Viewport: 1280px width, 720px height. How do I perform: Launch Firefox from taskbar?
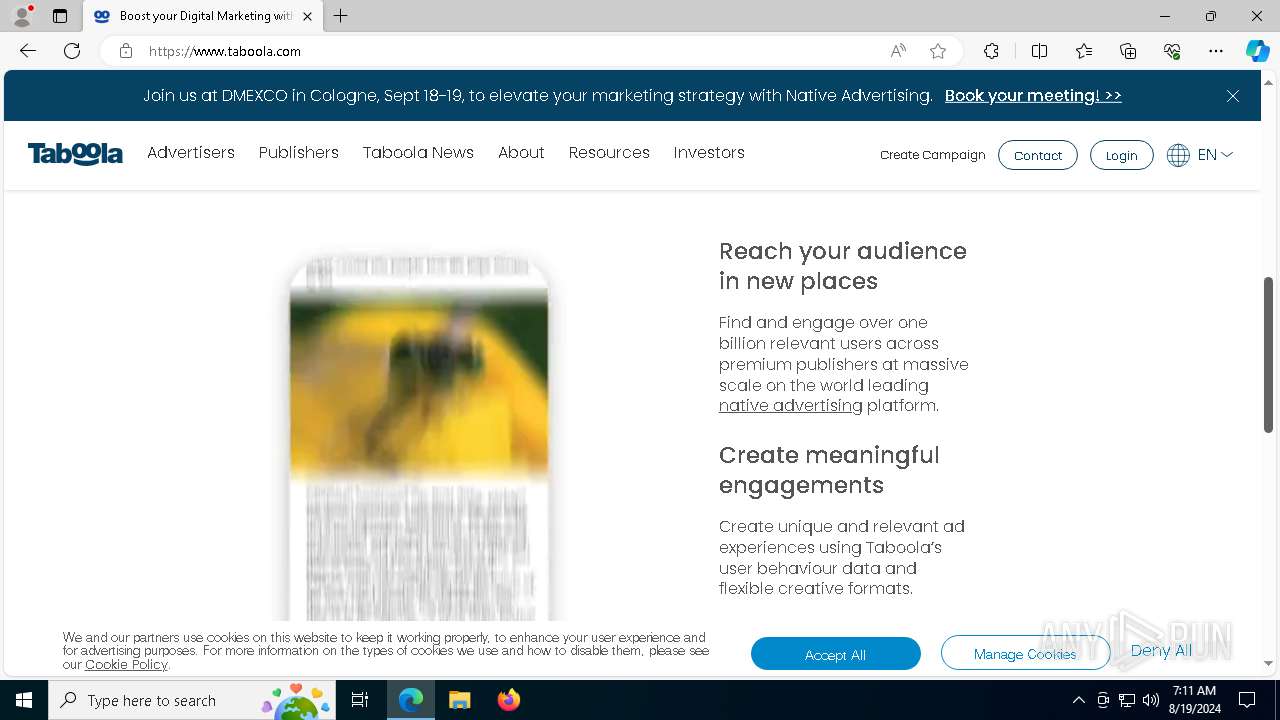point(508,700)
